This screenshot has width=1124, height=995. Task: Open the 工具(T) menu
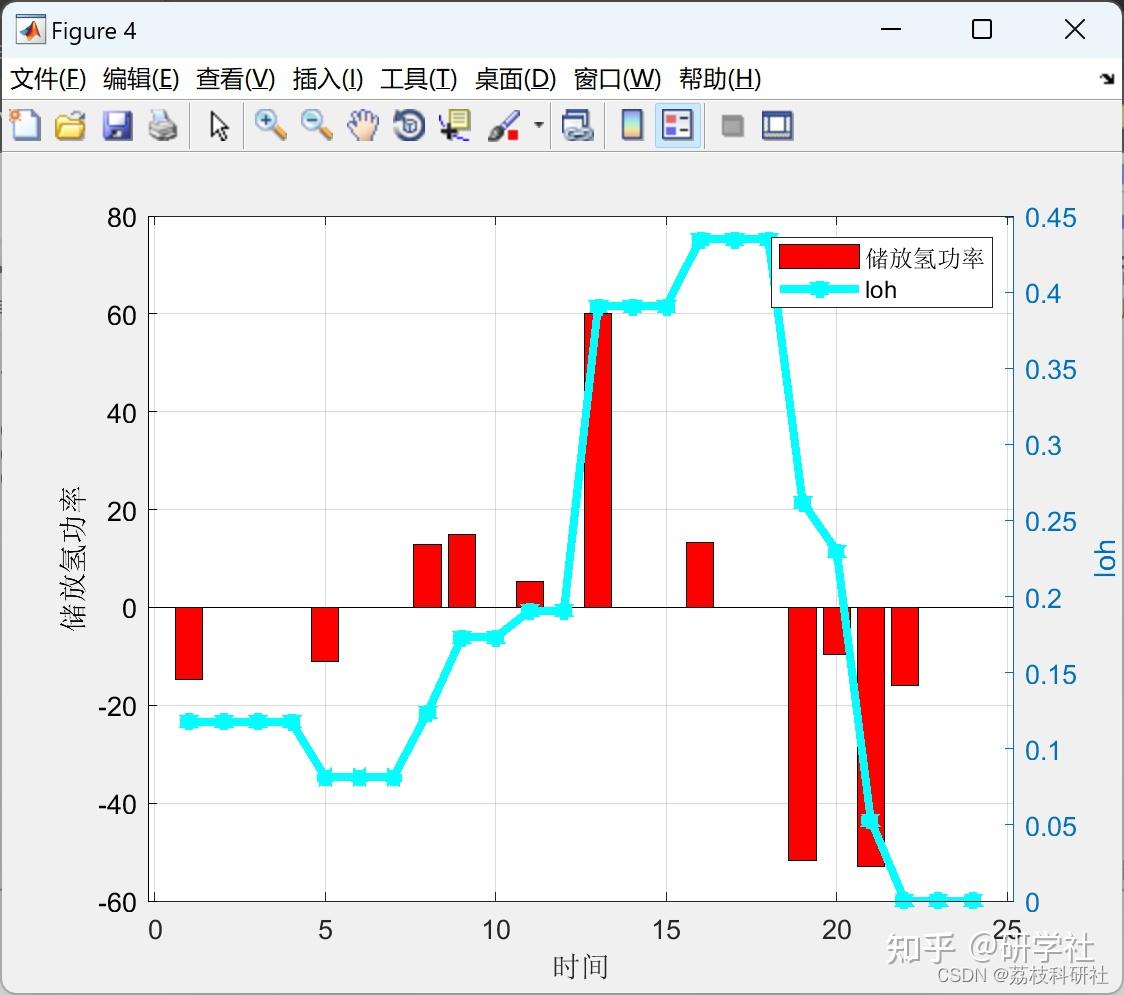click(x=419, y=79)
